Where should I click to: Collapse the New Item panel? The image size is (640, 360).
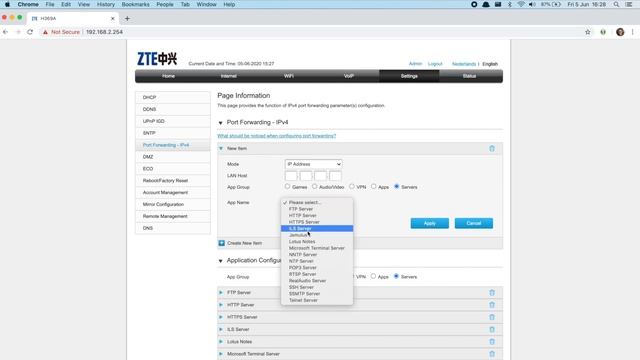coord(221,149)
